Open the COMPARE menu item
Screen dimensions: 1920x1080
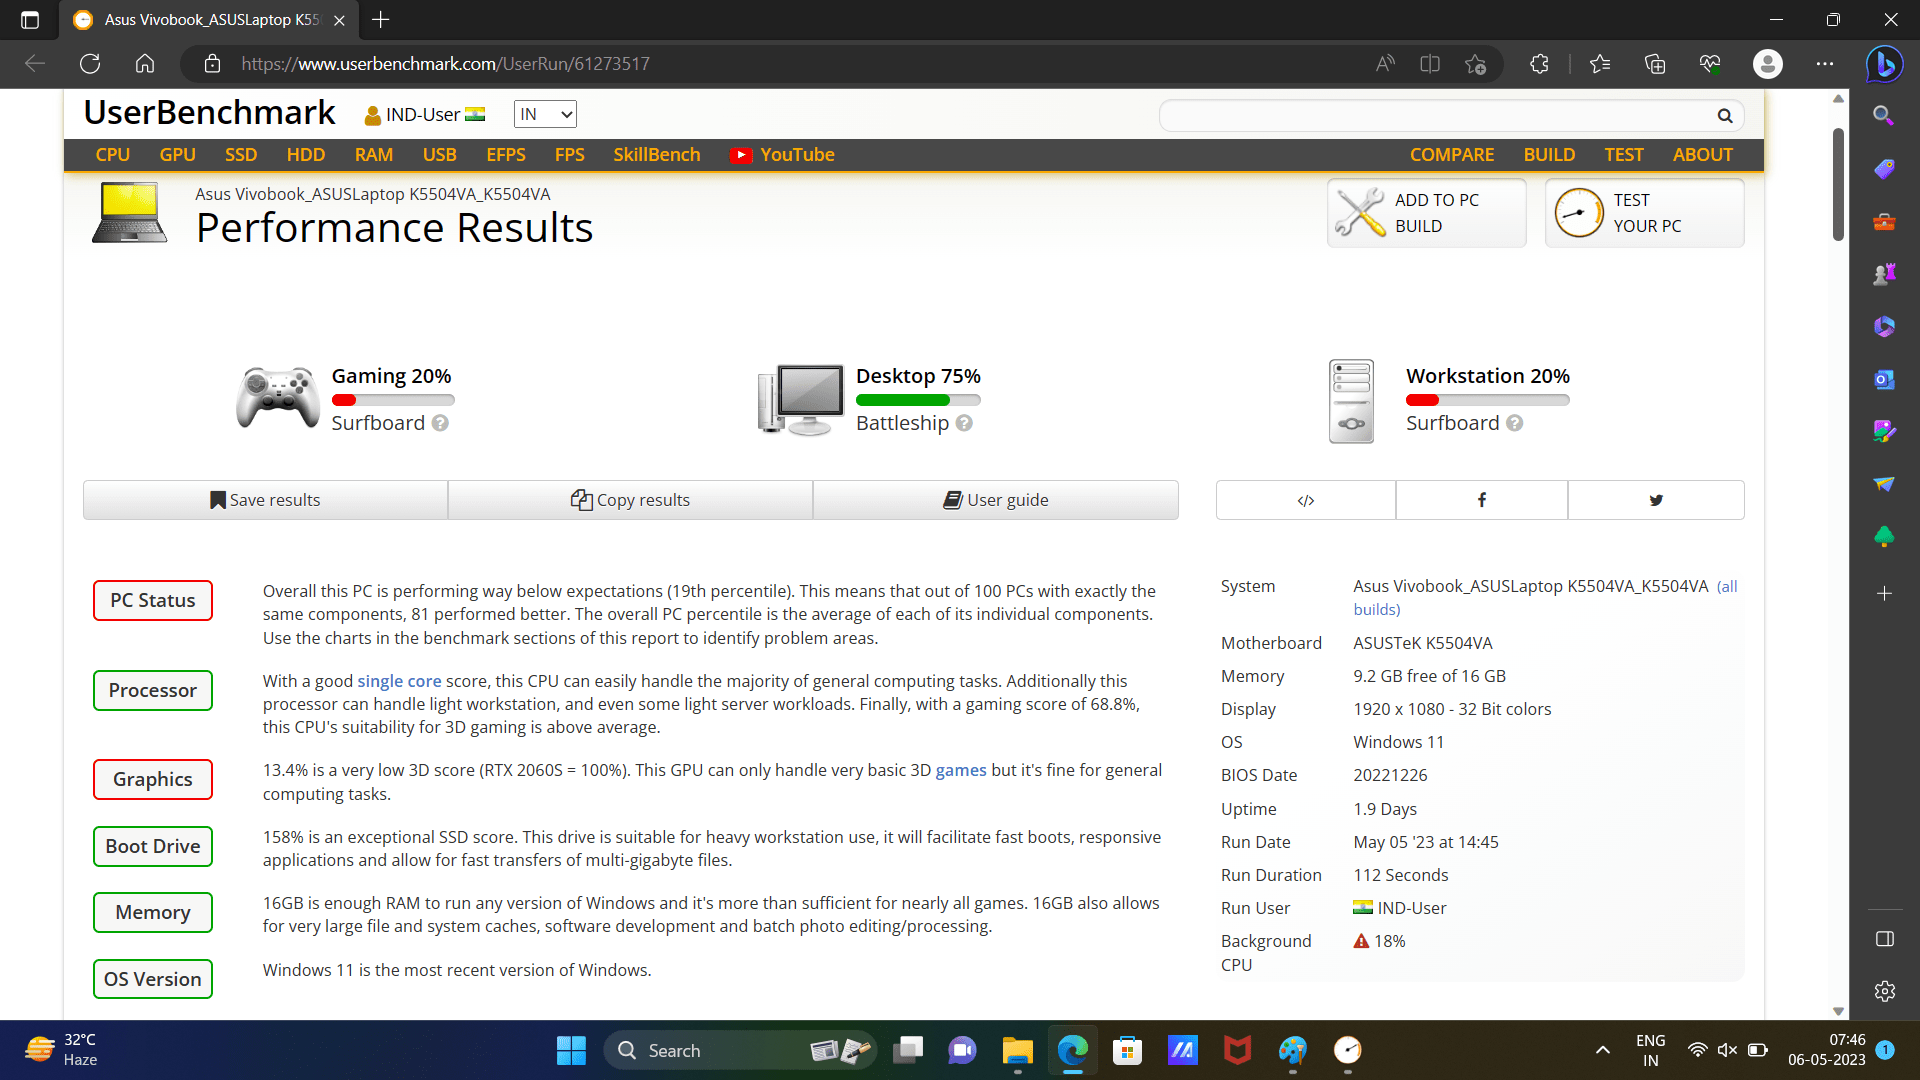(x=1451, y=155)
